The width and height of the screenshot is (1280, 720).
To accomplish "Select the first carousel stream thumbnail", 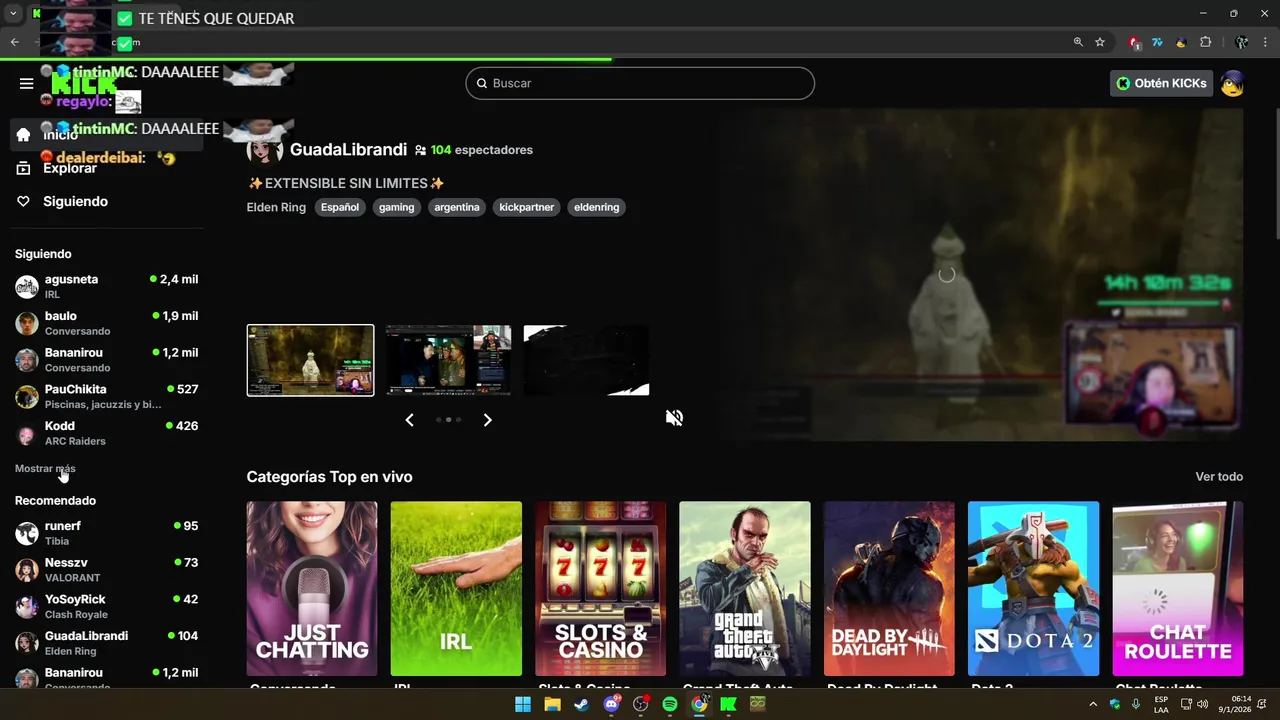I will pyautogui.click(x=310, y=360).
